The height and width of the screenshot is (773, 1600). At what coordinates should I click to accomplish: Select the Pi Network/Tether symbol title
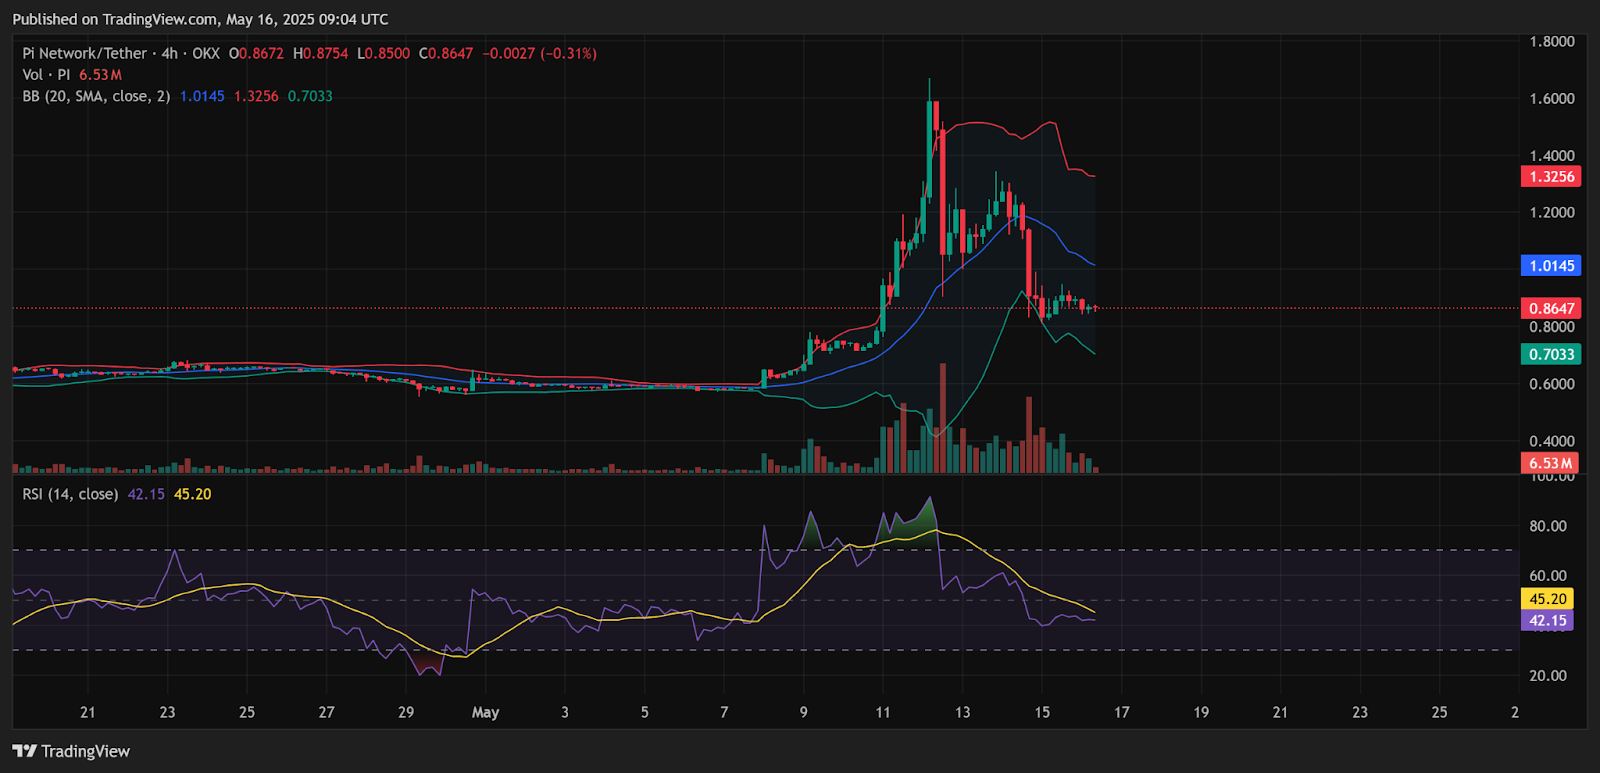coord(85,53)
